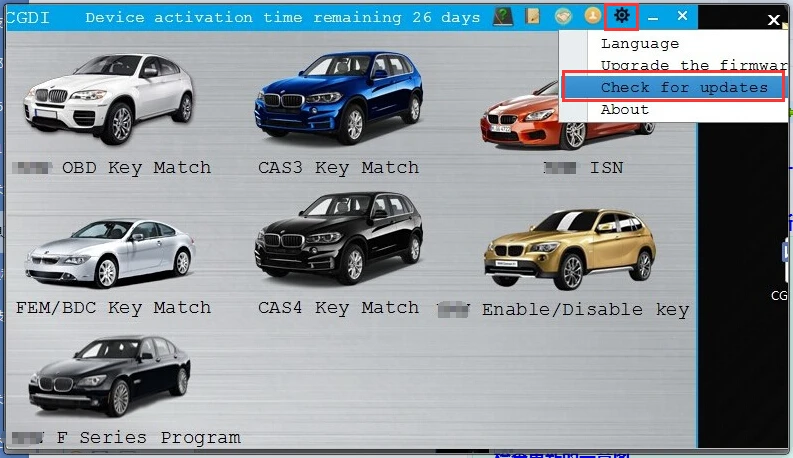Select Upgrade the firmware menu entry

tap(694, 66)
